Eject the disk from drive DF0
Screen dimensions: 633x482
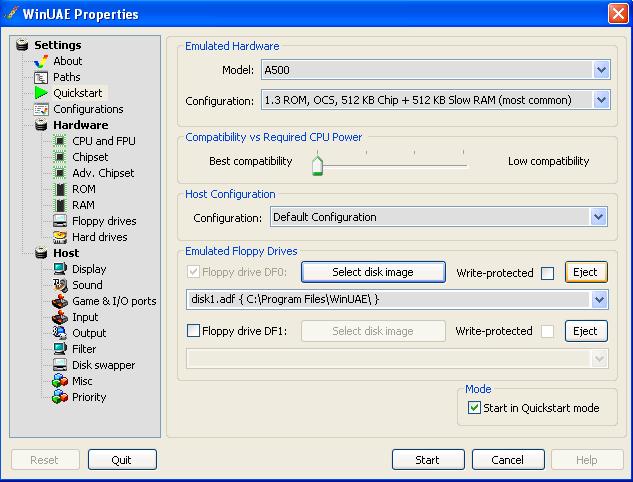pos(586,272)
